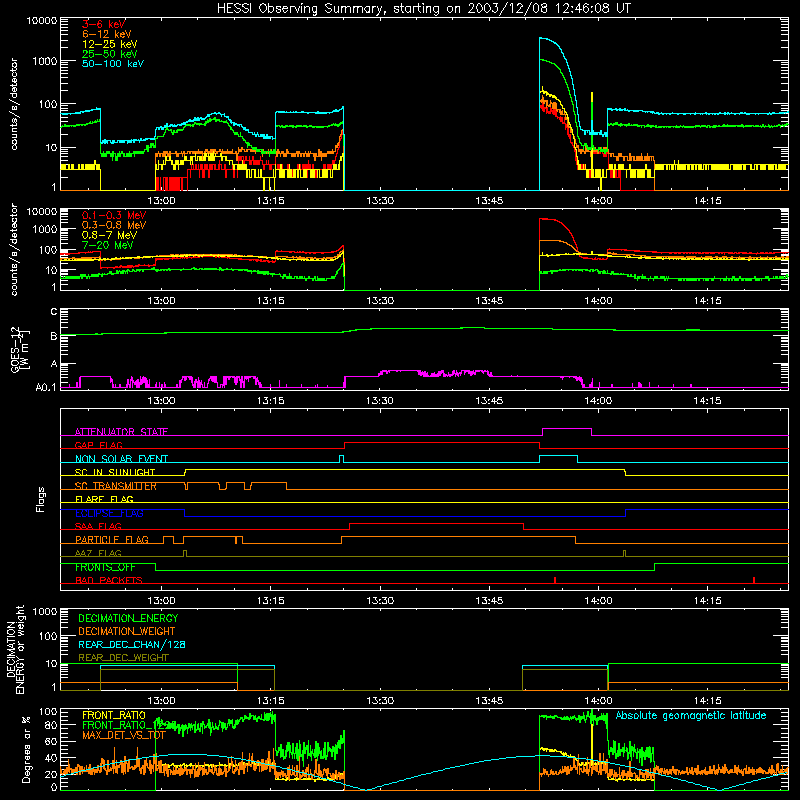Click the "14:15" tick under the GOES panel
800x800 pixels.
pos(707,401)
